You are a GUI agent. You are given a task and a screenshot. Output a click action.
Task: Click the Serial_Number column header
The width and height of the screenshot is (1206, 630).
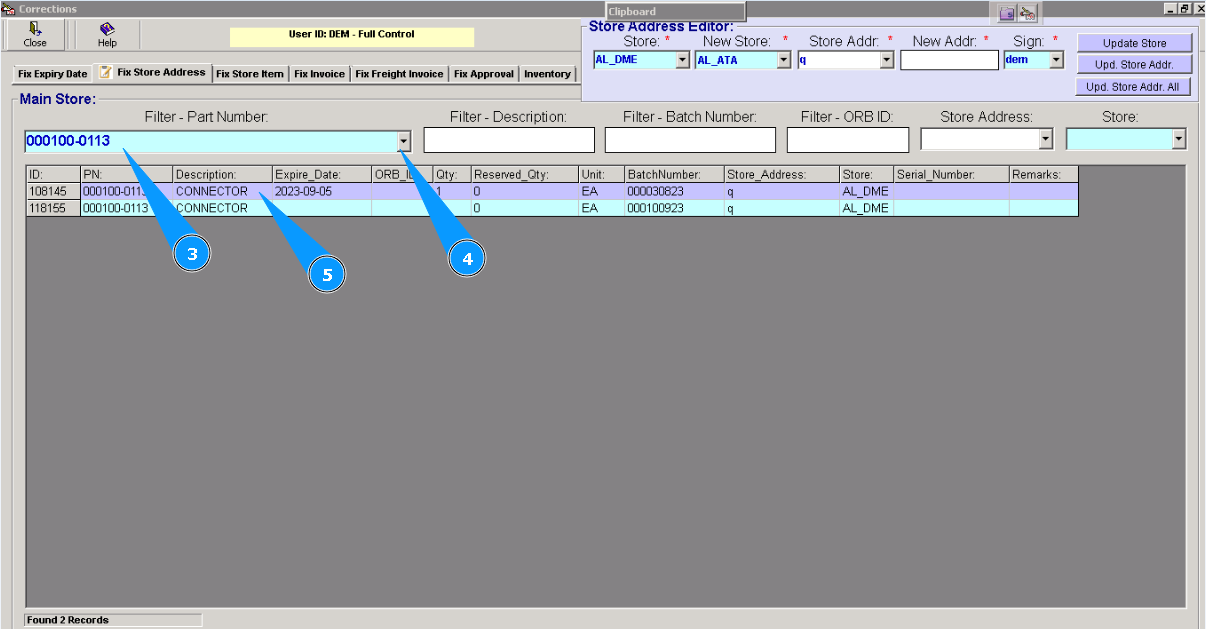[x=951, y=174]
